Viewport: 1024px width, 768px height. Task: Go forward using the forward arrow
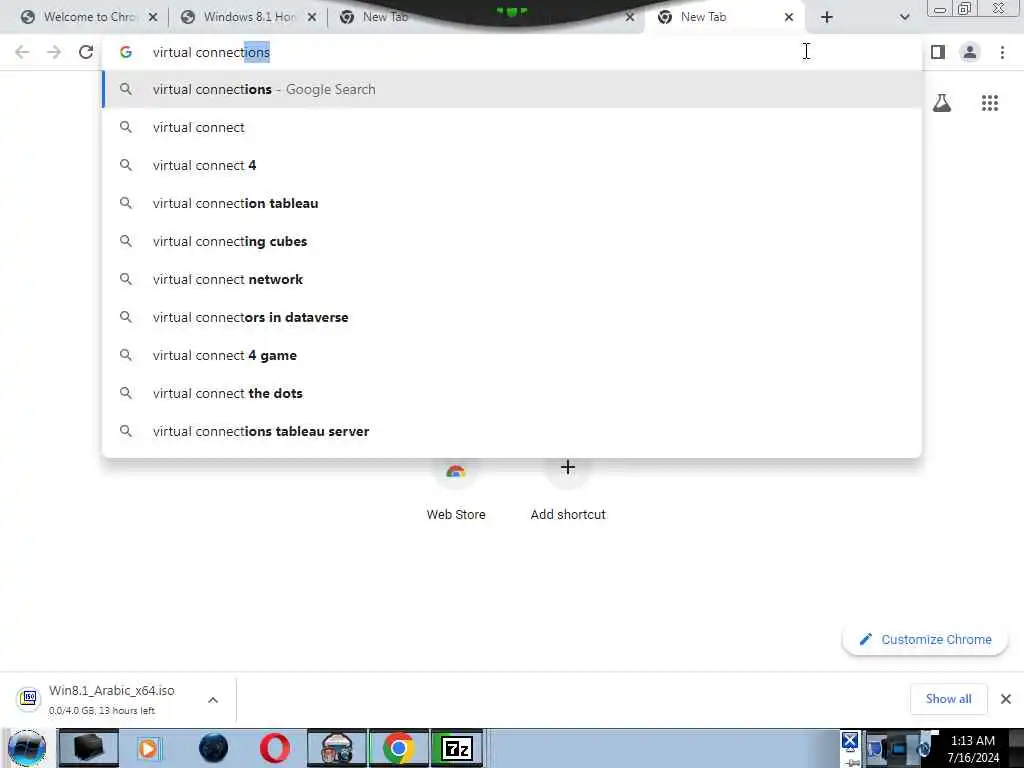coord(54,52)
